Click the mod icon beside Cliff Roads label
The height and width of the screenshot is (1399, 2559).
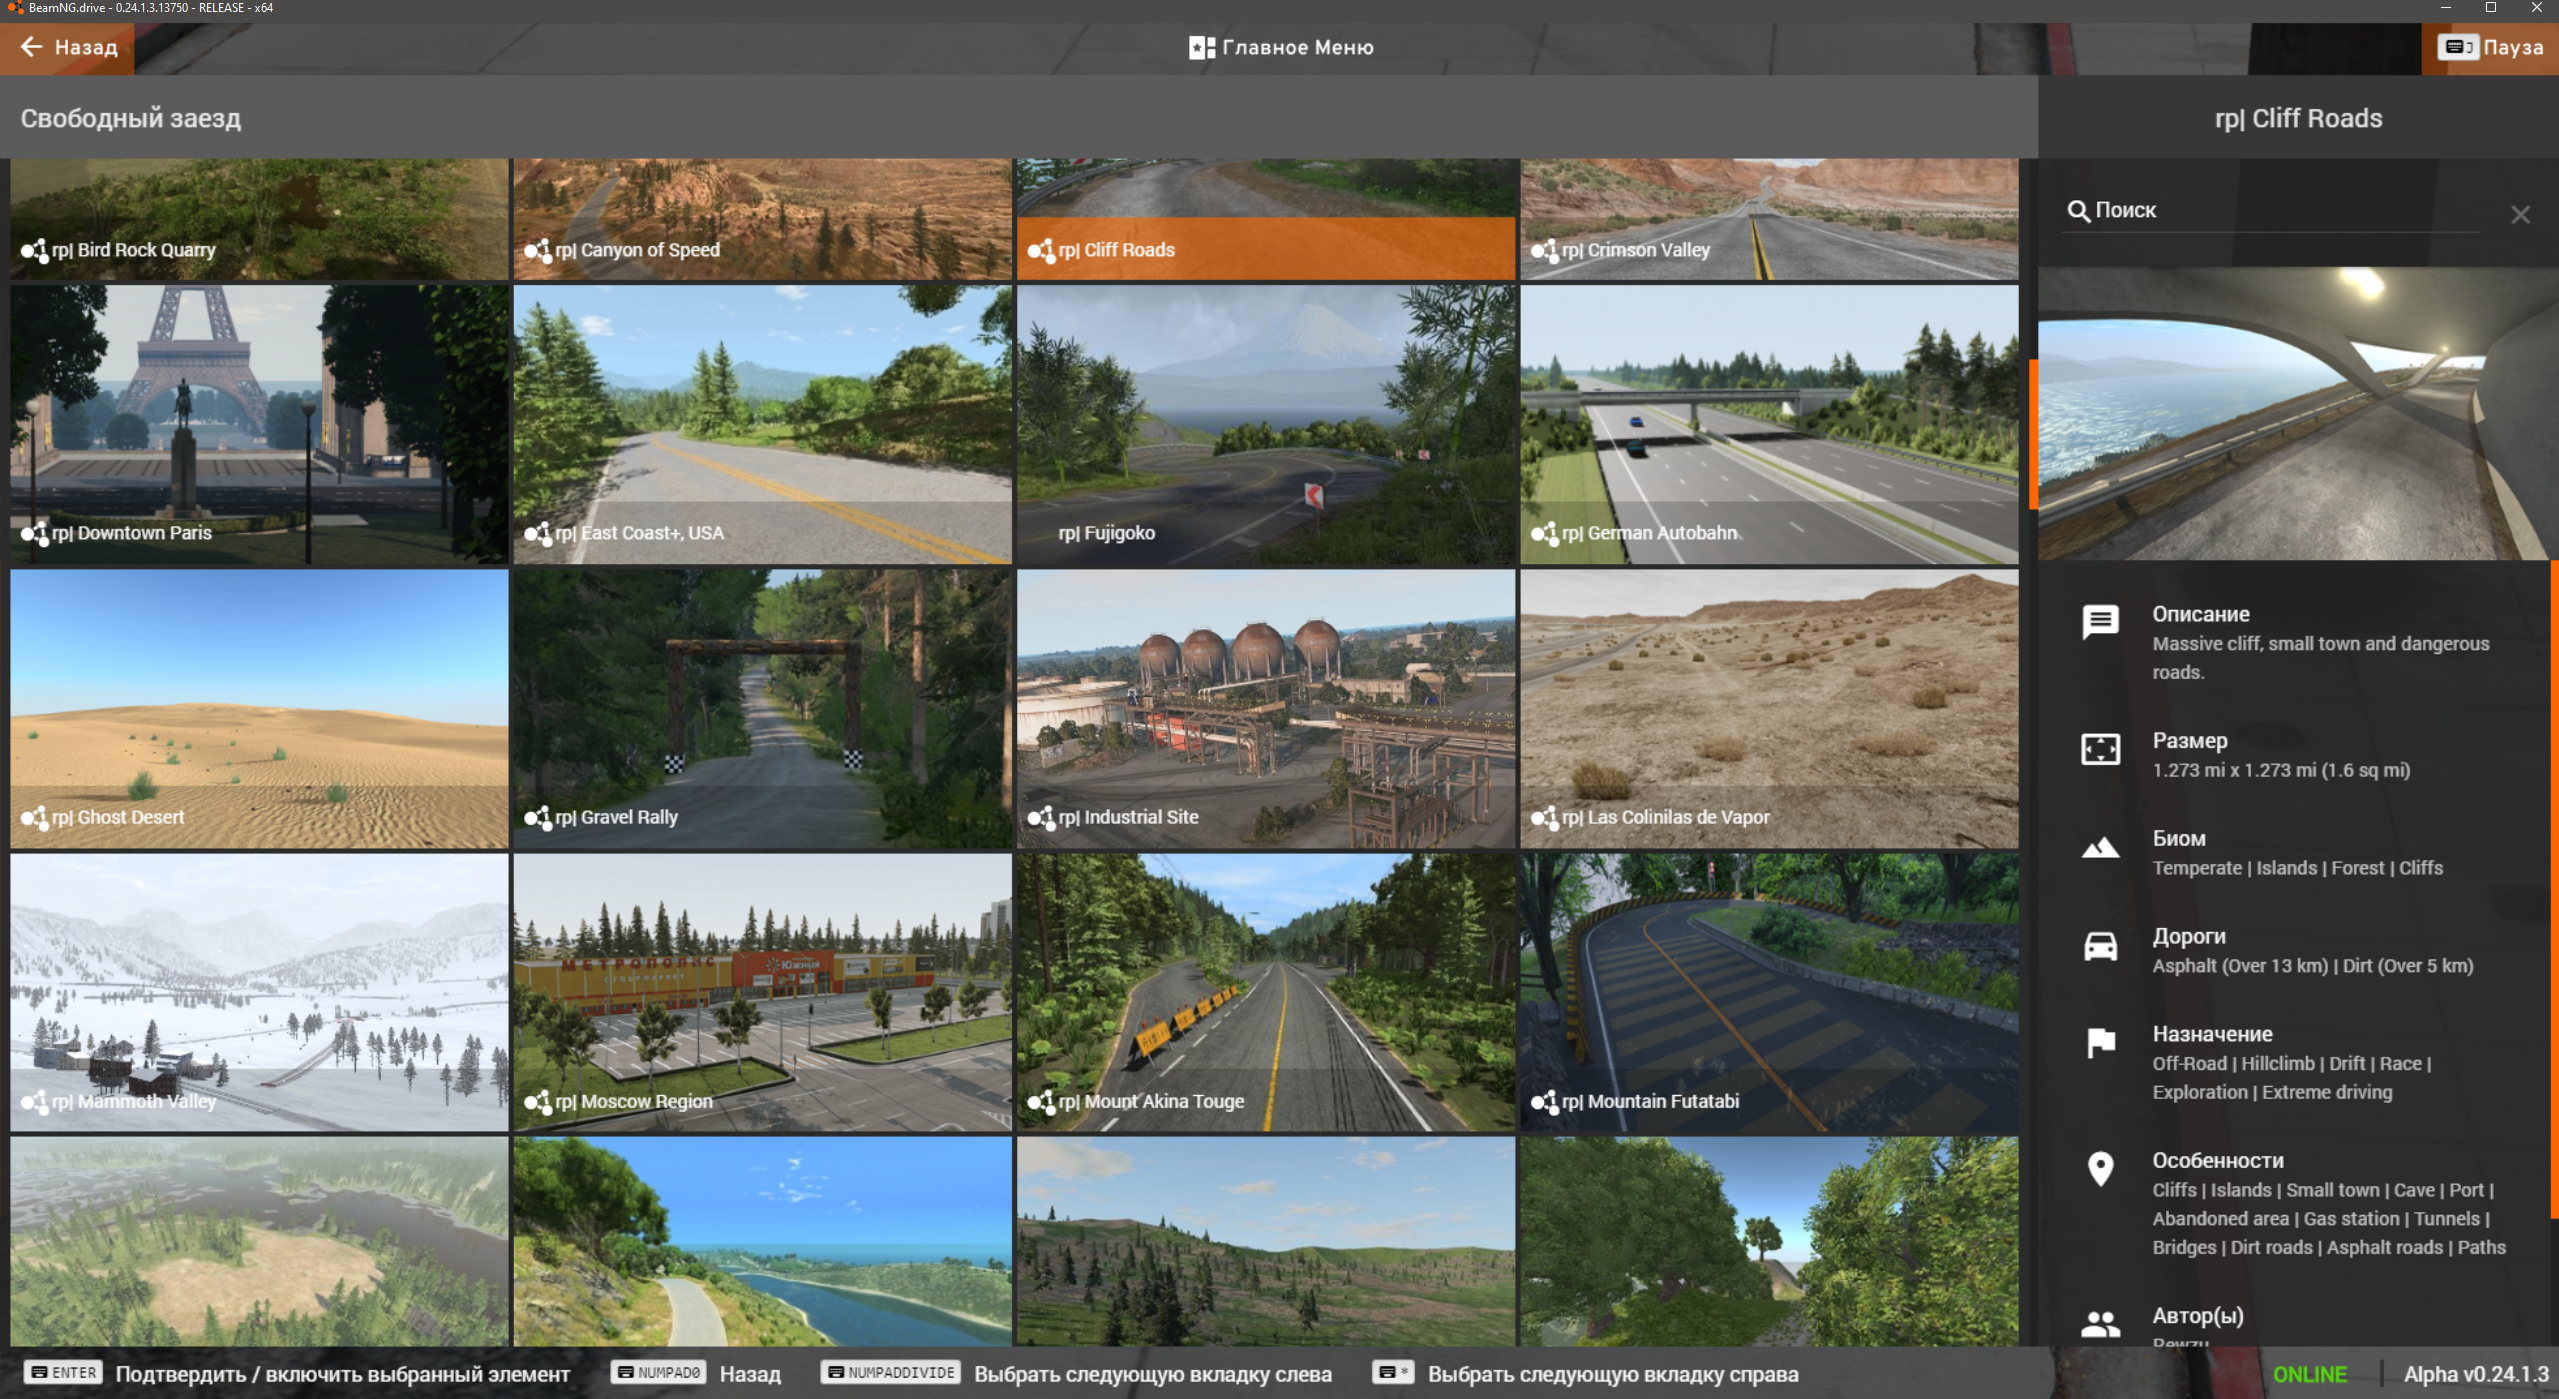(1041, 250)
